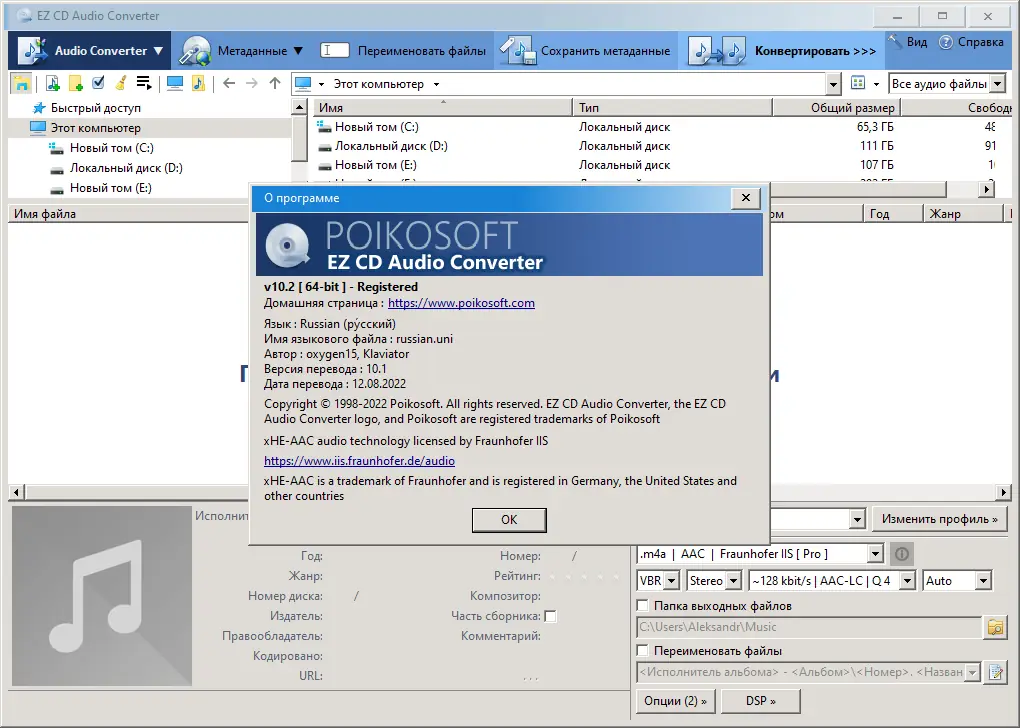The height and width of the screenshot is (728, 1020).
Task: Enable Переименовать файлы checkbox in output panel
Action: [643, 651]
